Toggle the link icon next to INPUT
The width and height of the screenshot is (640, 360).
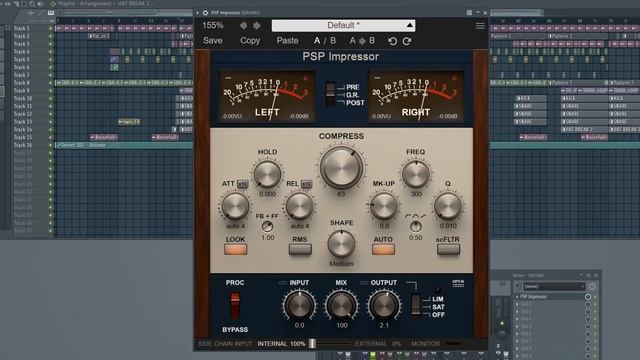coord(282,283)
